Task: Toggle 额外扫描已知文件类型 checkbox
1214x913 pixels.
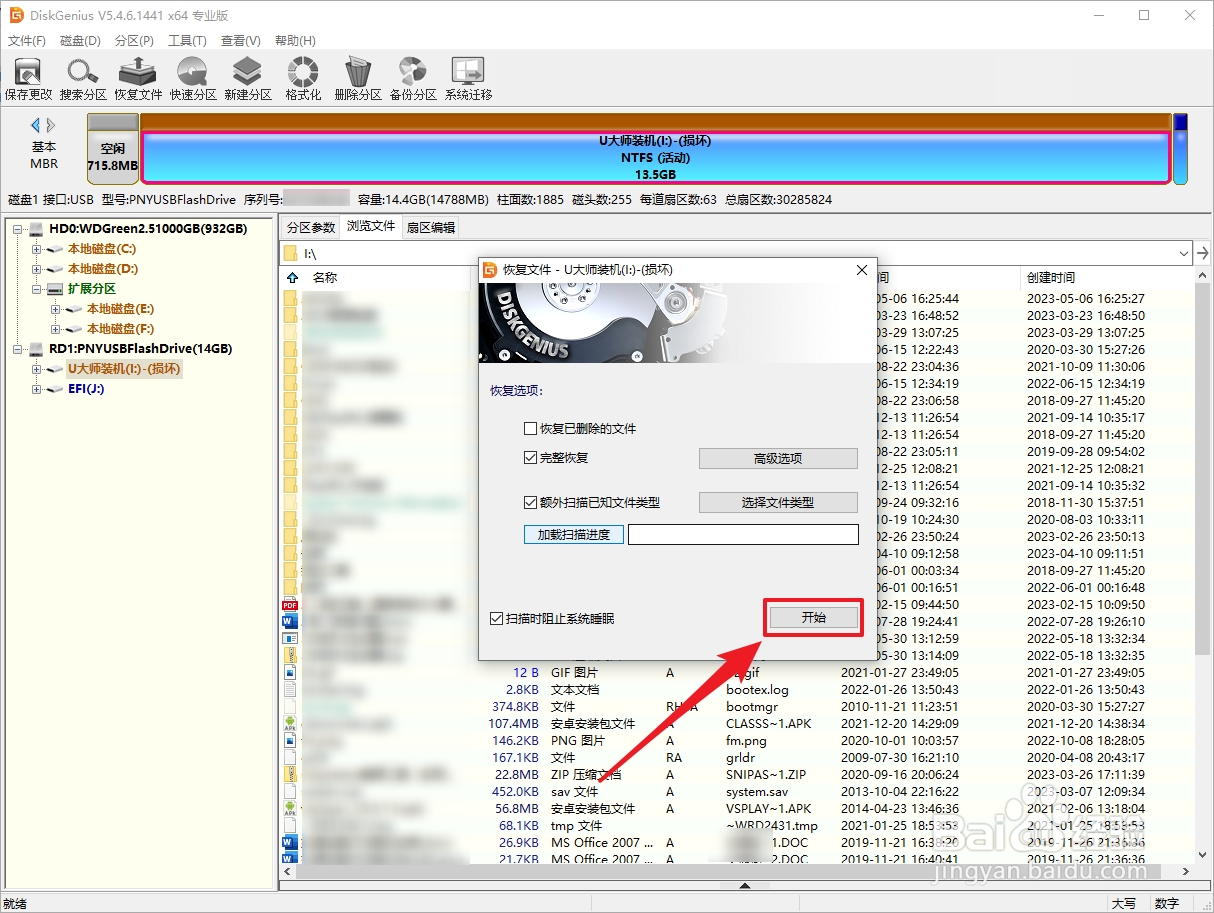Action: pyautogui.click(x=531, y=503)
